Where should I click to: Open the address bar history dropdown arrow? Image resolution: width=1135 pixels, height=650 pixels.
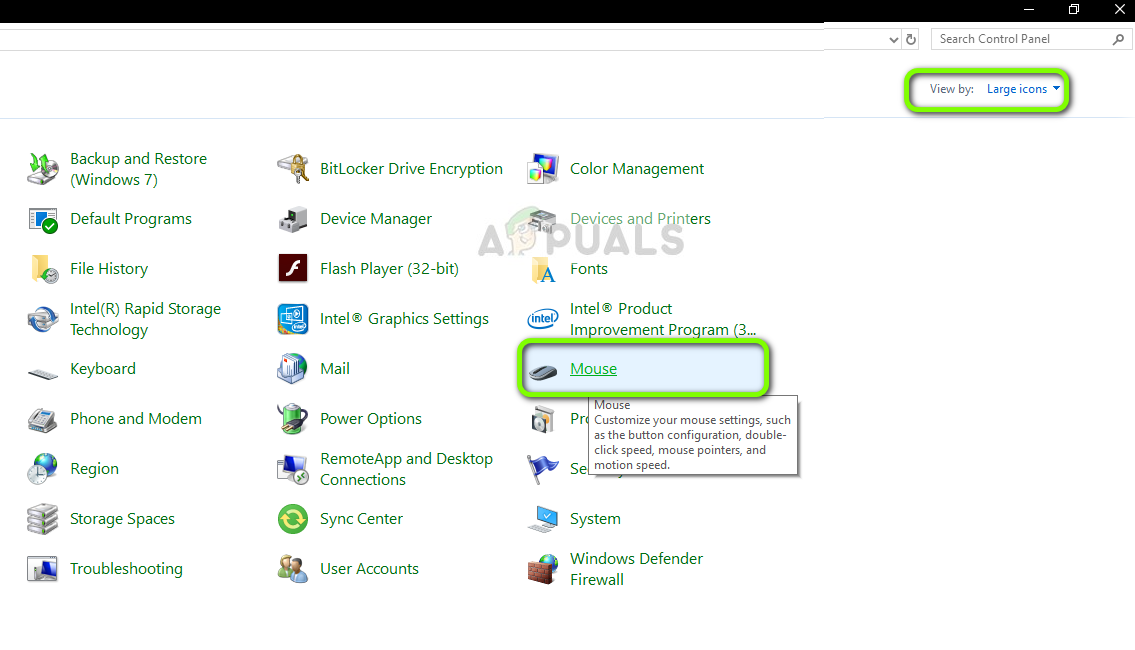pos(893,39)
